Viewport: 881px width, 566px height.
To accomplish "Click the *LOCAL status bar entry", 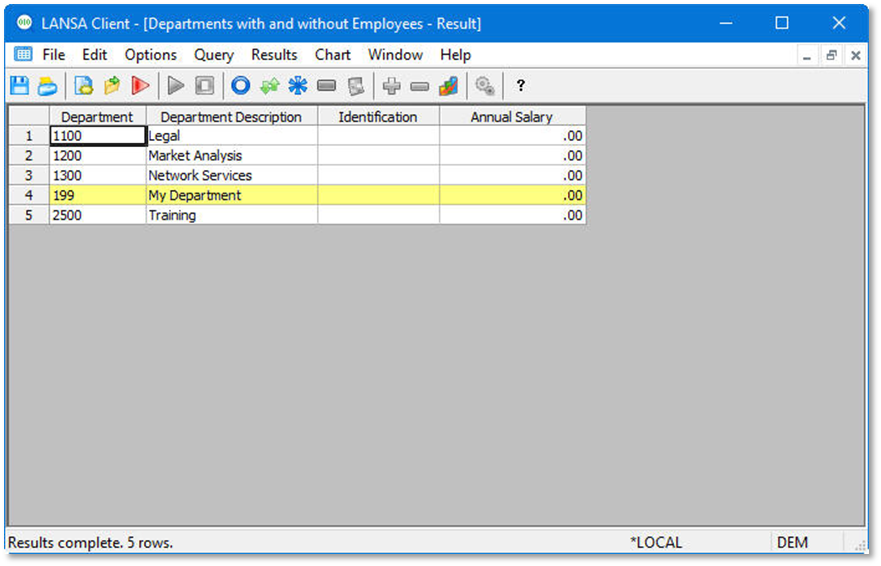I will (x=655, y=542).
